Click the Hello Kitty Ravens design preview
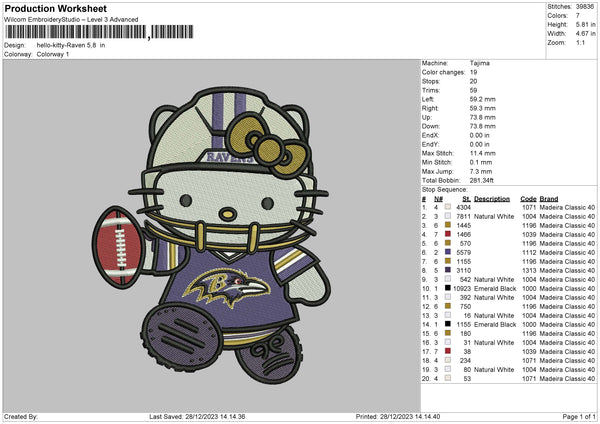 point(210,235)
